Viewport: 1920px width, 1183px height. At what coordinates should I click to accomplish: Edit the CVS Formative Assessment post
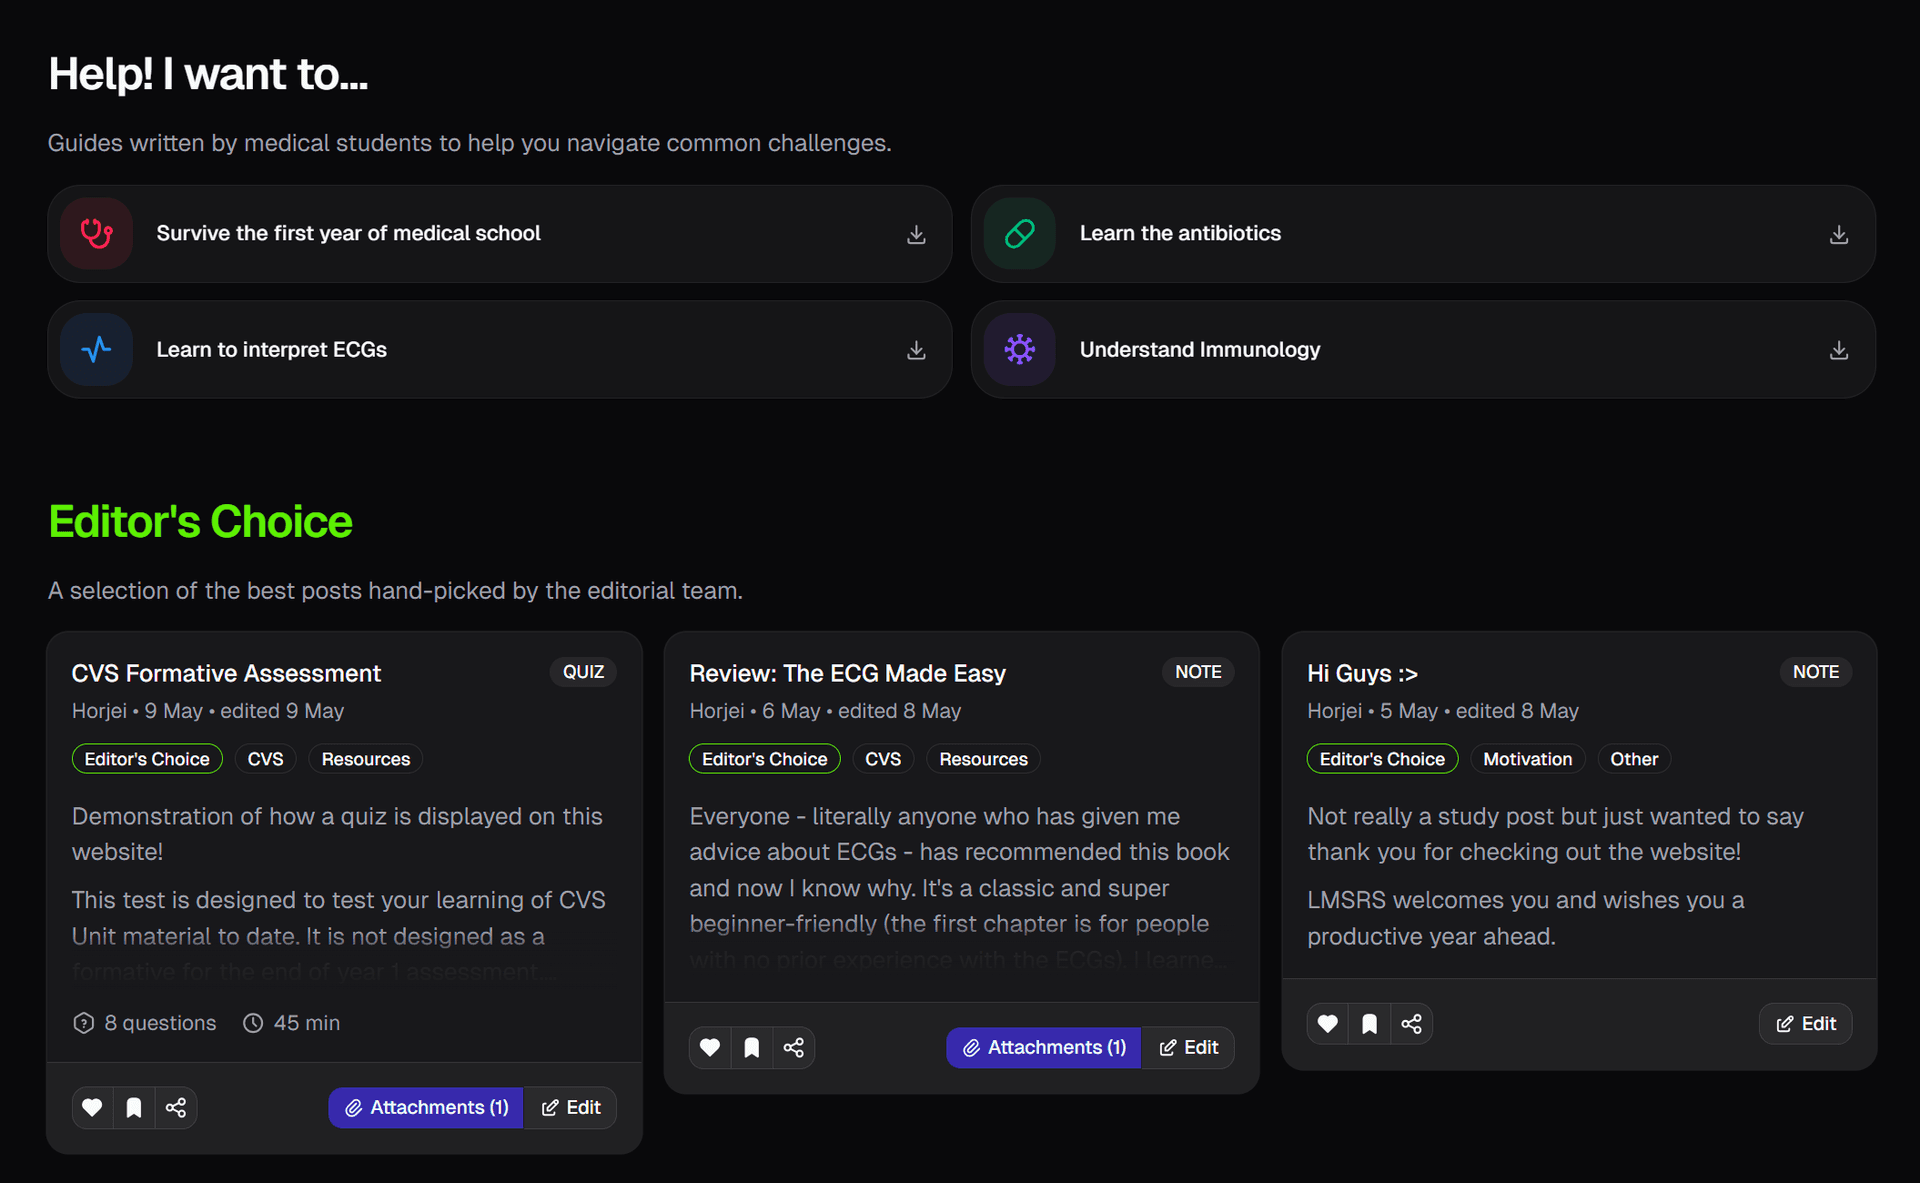click(570, 1107)
